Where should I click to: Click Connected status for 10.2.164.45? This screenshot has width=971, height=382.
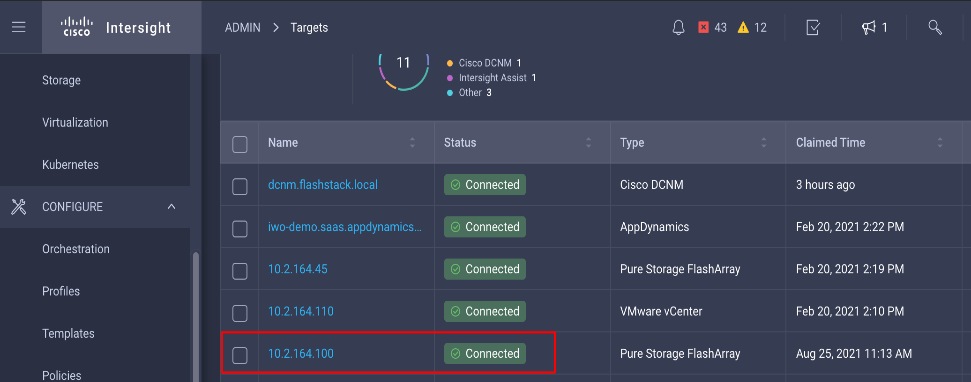485,269
